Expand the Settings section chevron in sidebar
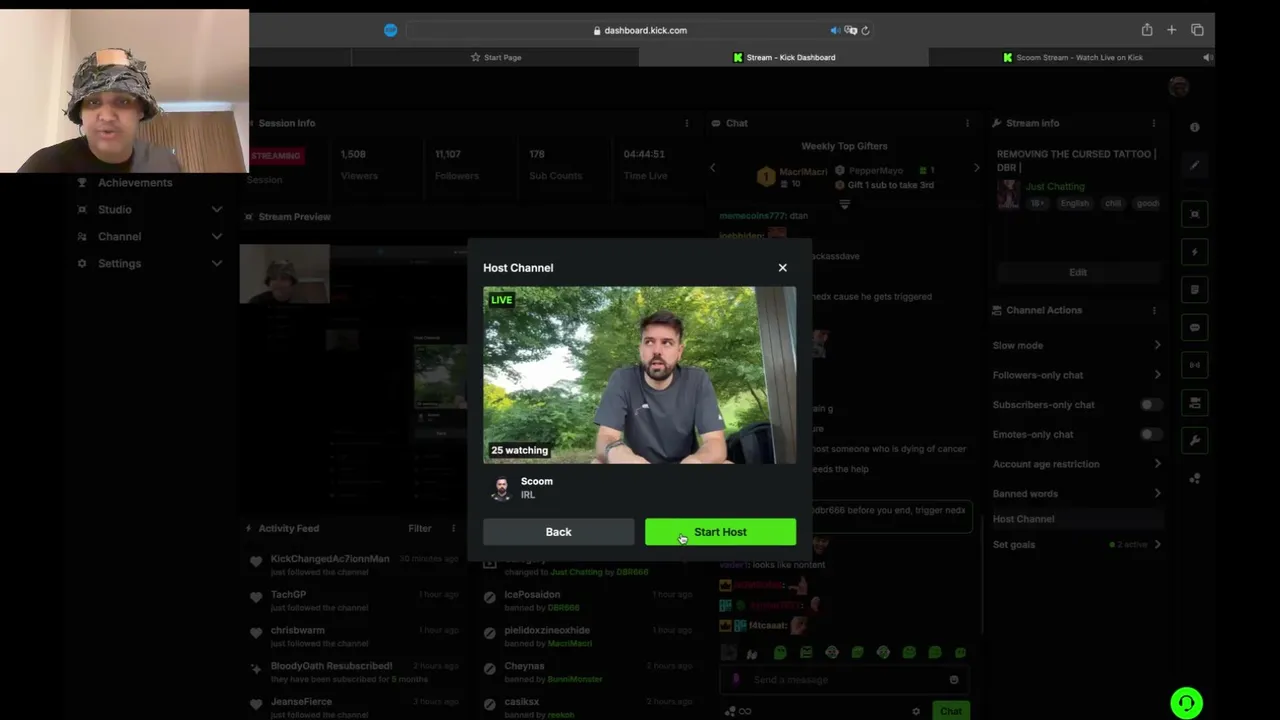The height and width of the screenshot is (720, 1280). pos(216,263)
